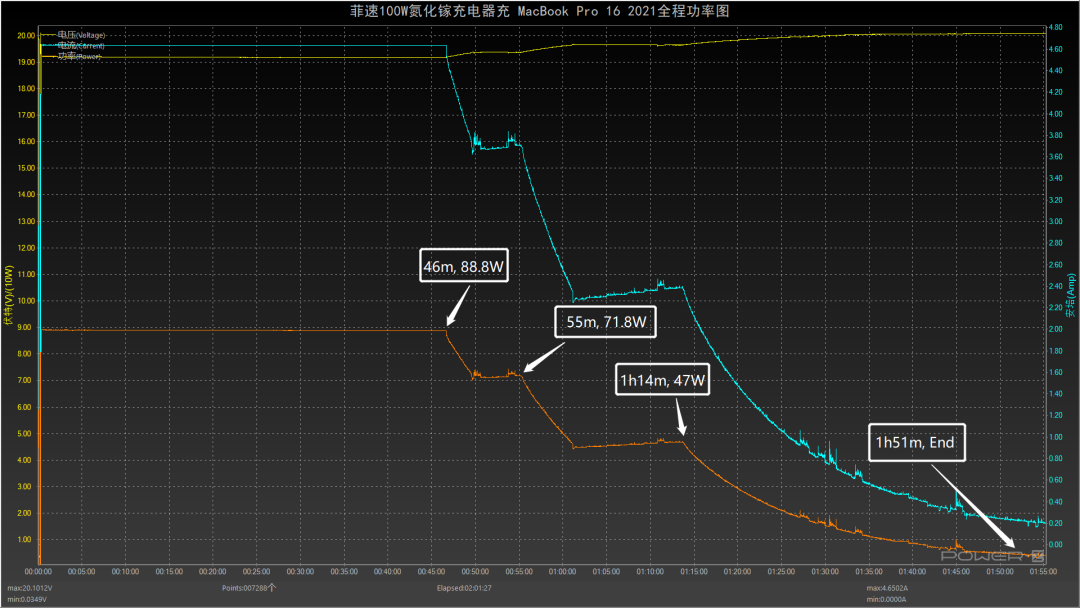The height and width of the screenshot is (608, 1080).
Task: Click the 电压(Voltage) legend entry
Action: coord(81,35)
